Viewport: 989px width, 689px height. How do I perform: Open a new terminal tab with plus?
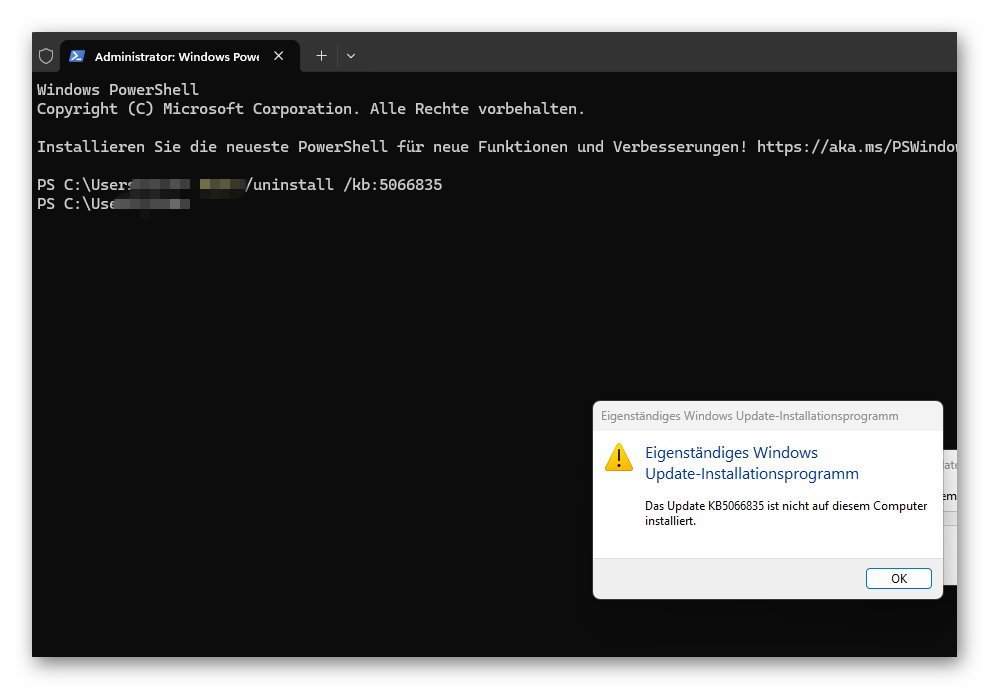pos(321,56)
